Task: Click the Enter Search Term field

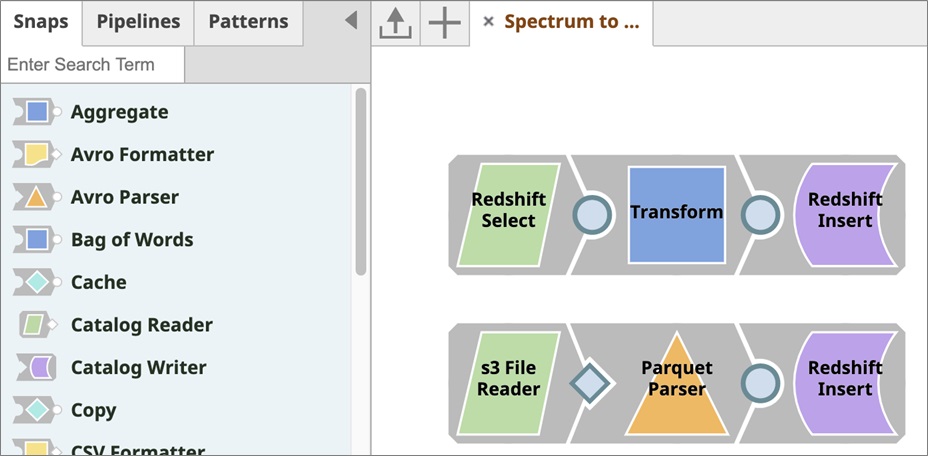Action: (92, 64)
